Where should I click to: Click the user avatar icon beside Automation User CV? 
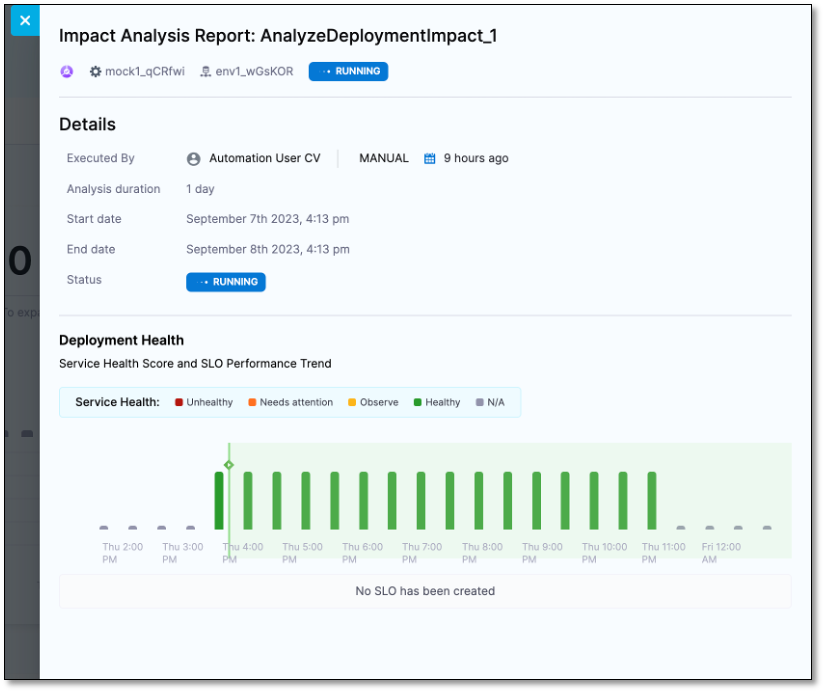click(x=194, y=158)
